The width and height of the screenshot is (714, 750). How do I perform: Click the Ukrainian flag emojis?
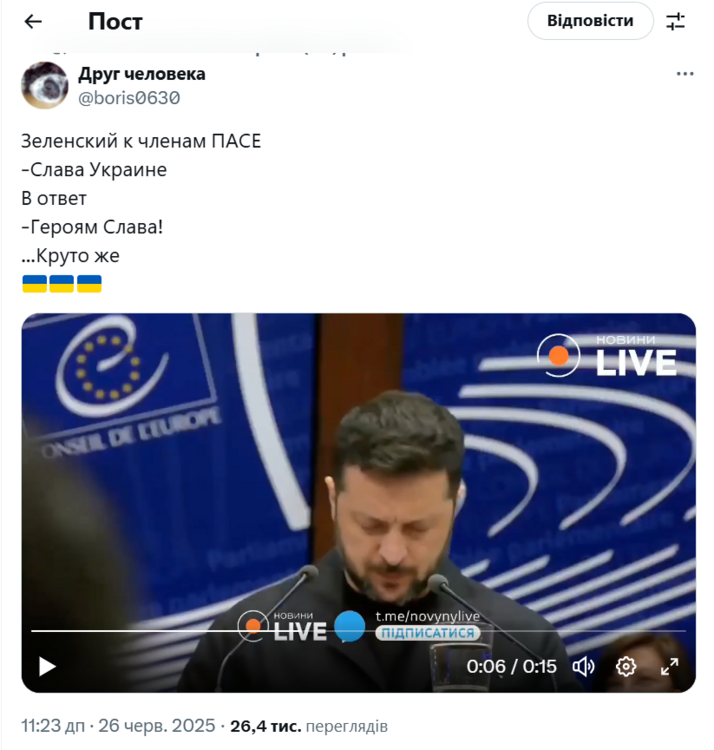coord(62,283)
